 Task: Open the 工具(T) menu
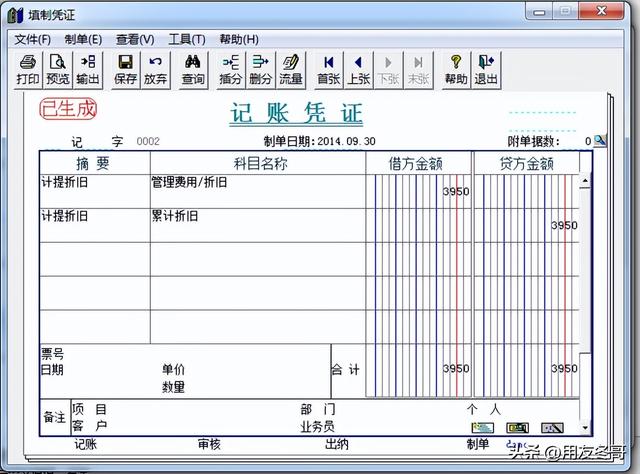[x=187, y=40]
